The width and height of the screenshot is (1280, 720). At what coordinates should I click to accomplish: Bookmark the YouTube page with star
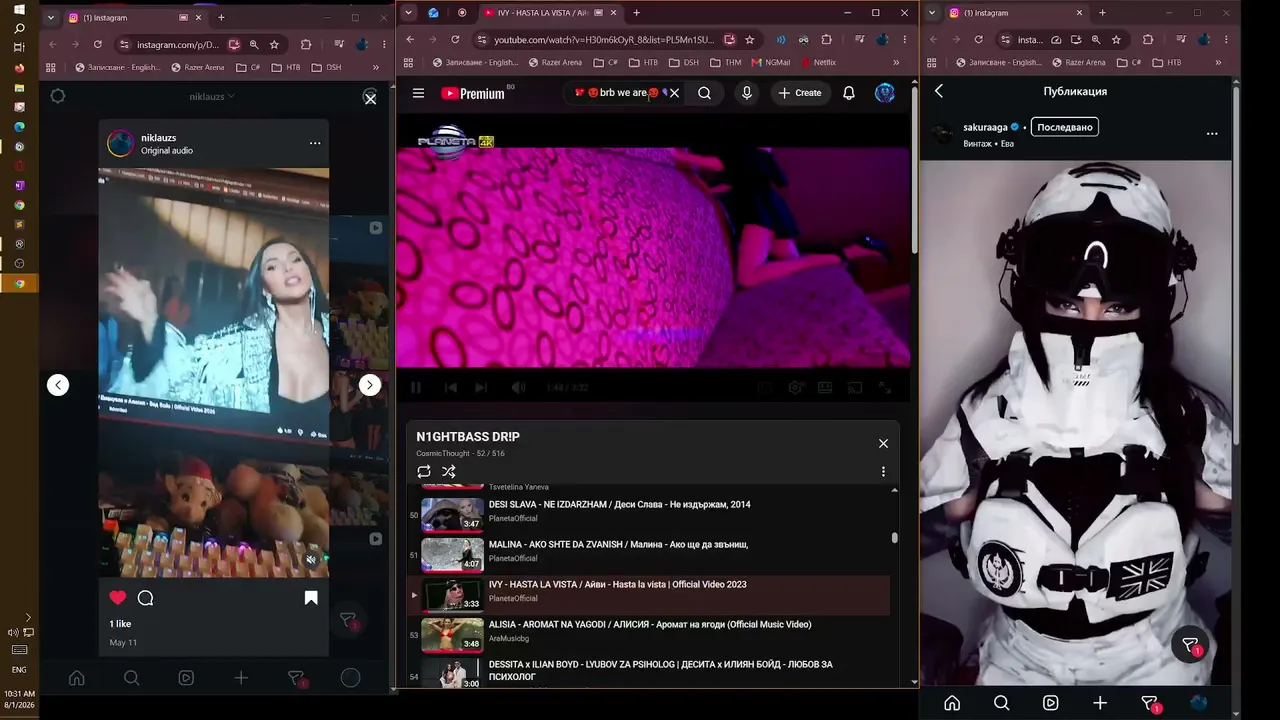coord(749,40)
